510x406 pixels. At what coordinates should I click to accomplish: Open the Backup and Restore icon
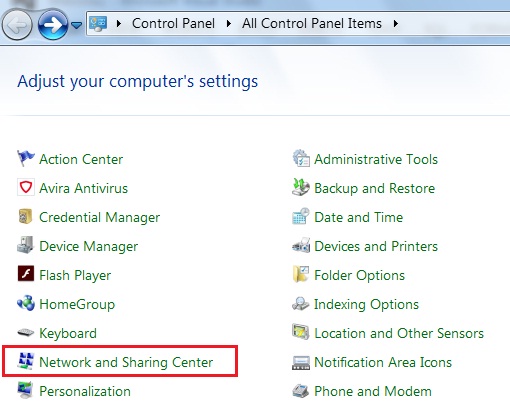[301, 187]
